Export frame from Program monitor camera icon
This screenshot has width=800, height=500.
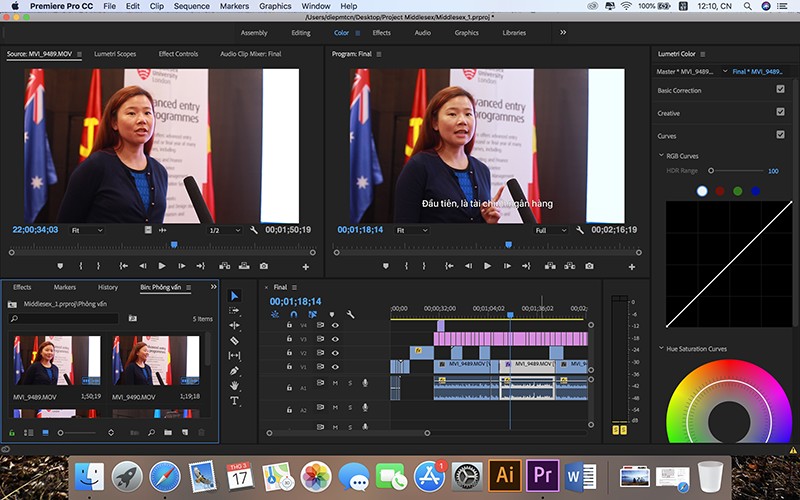[x=589, y=266]
